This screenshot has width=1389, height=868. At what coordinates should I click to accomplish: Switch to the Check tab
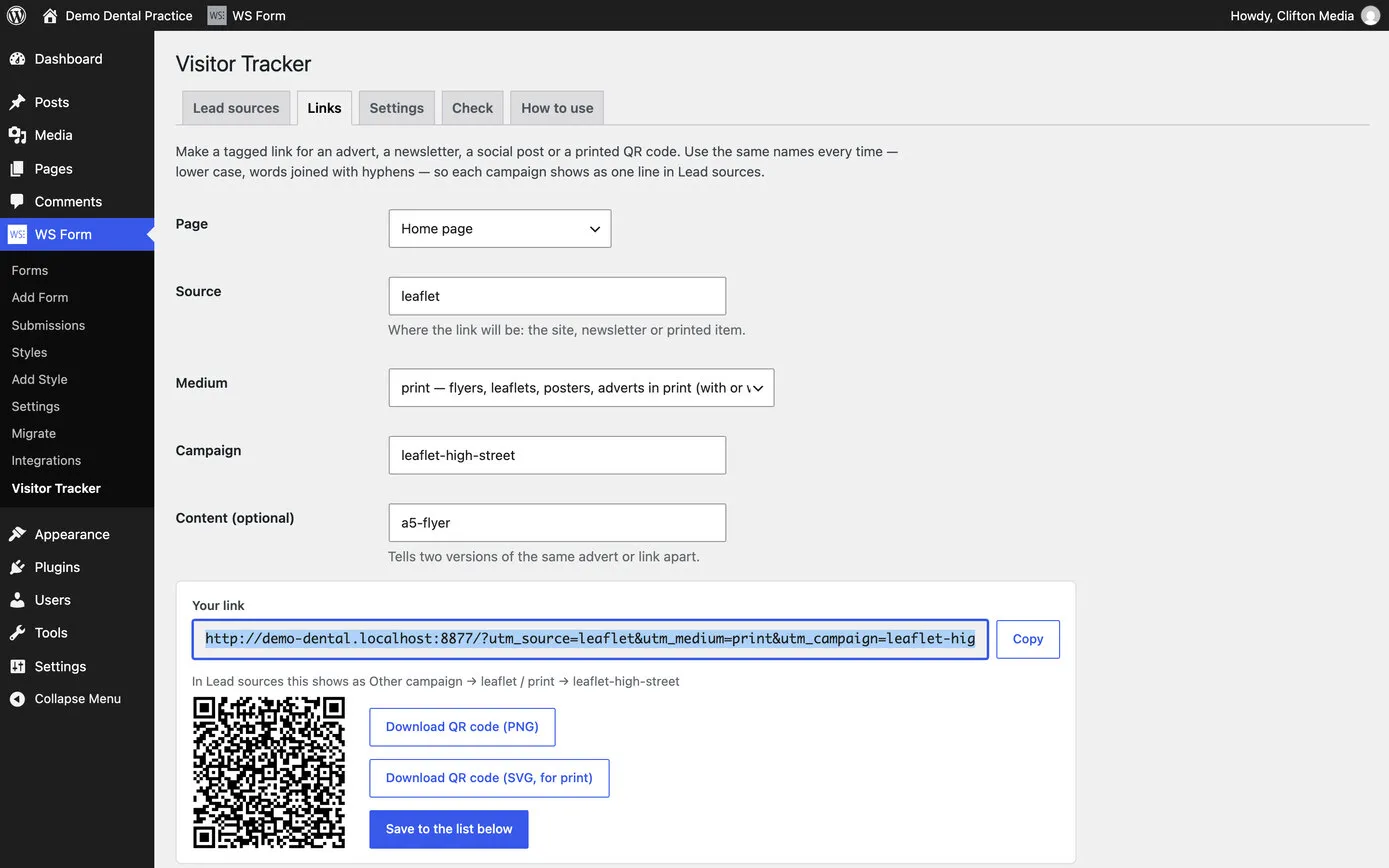coord(472,108)
